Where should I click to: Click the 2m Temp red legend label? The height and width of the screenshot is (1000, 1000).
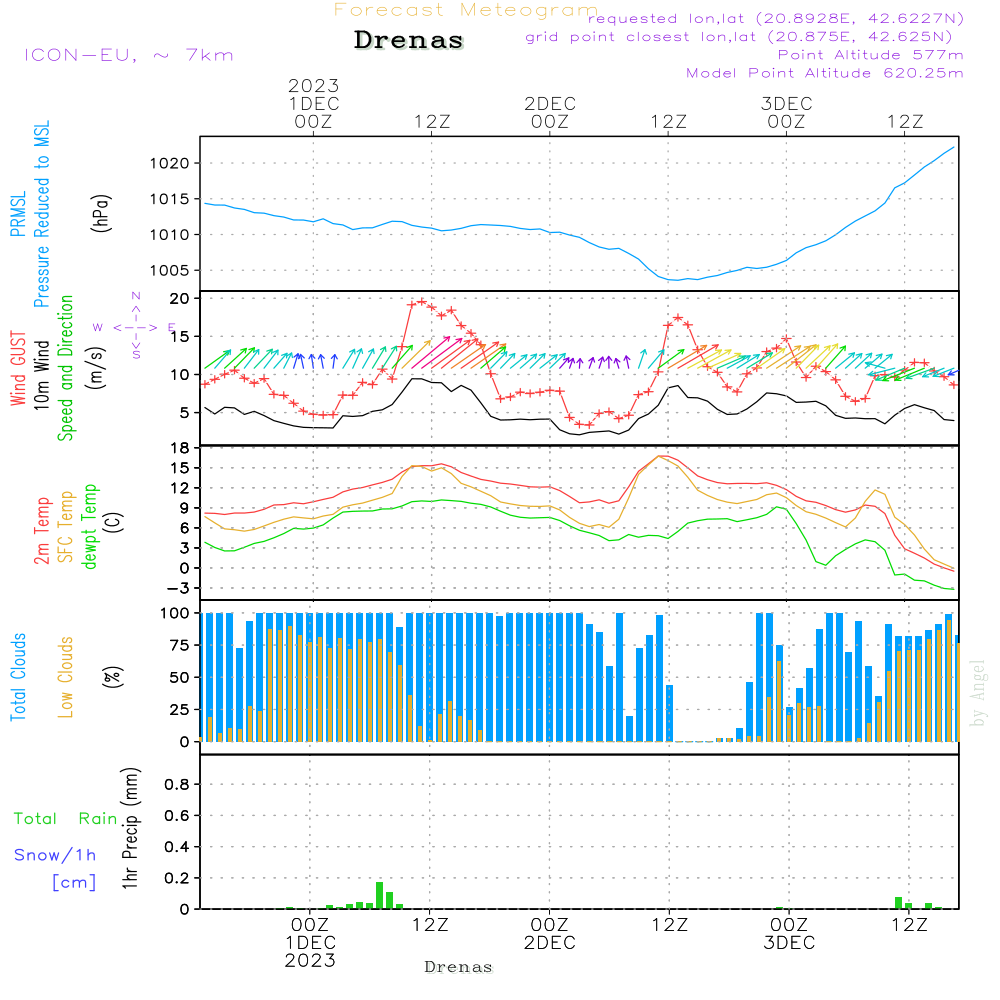tap(41, 531)
